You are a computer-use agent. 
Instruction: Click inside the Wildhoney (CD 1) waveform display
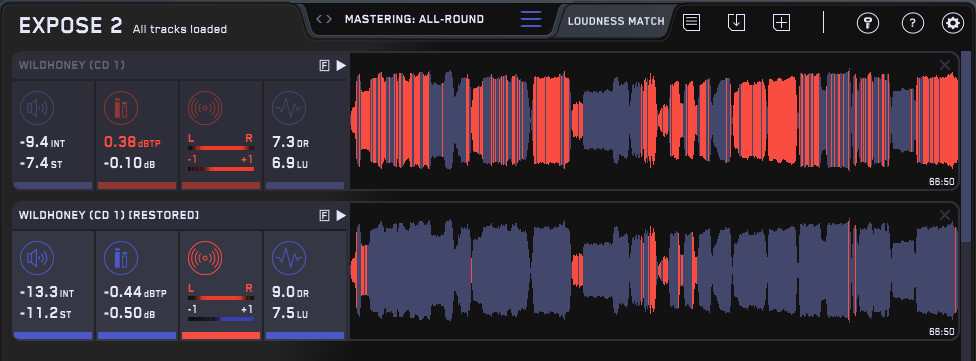[654, 121]
